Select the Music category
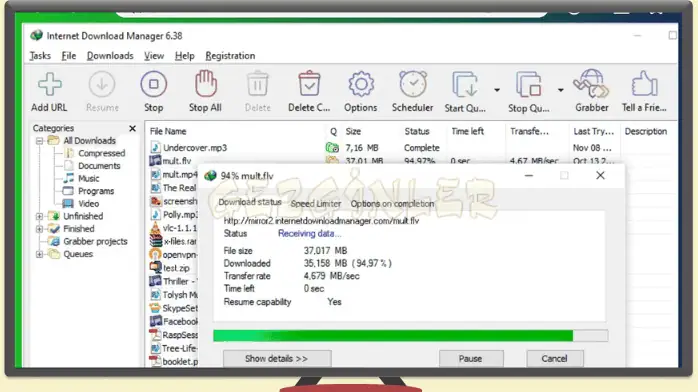 point(89,179)
